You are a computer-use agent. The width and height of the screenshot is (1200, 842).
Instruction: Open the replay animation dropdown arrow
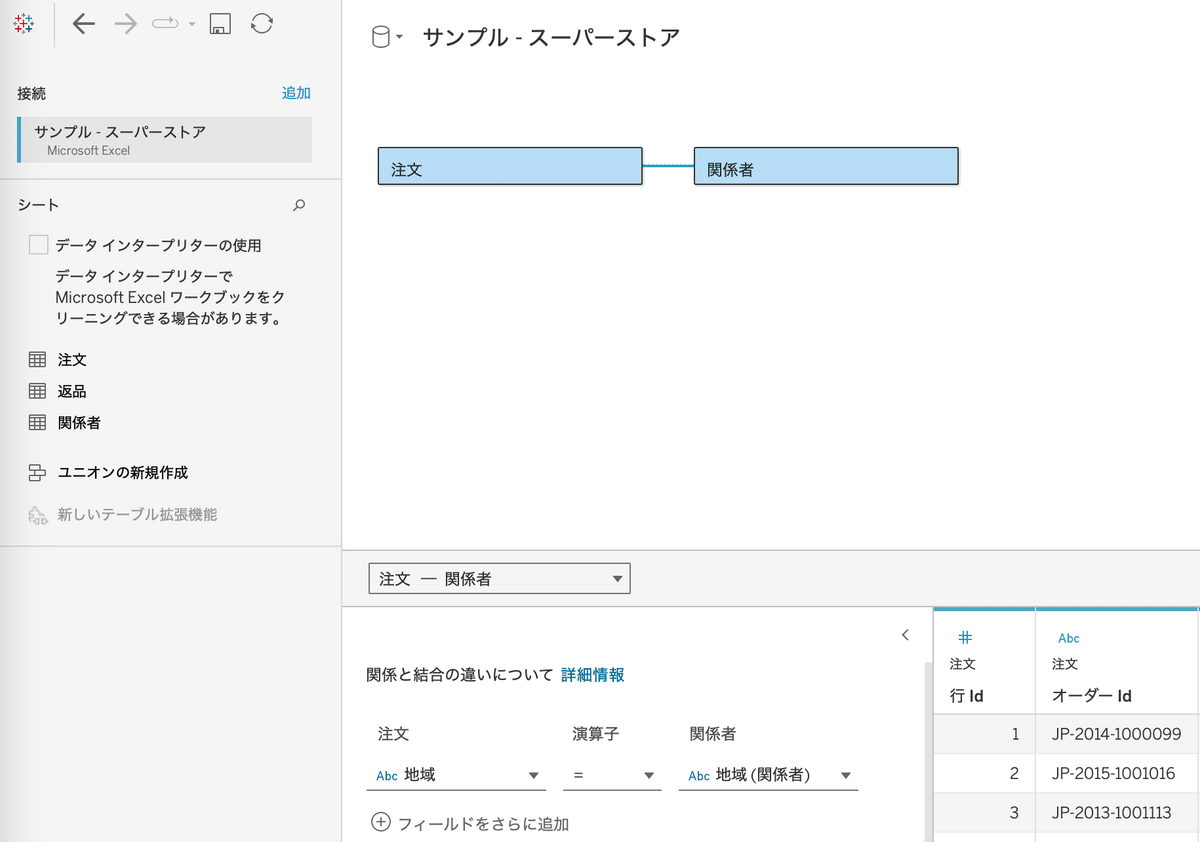pyautogui.click(x=191, y=24)
